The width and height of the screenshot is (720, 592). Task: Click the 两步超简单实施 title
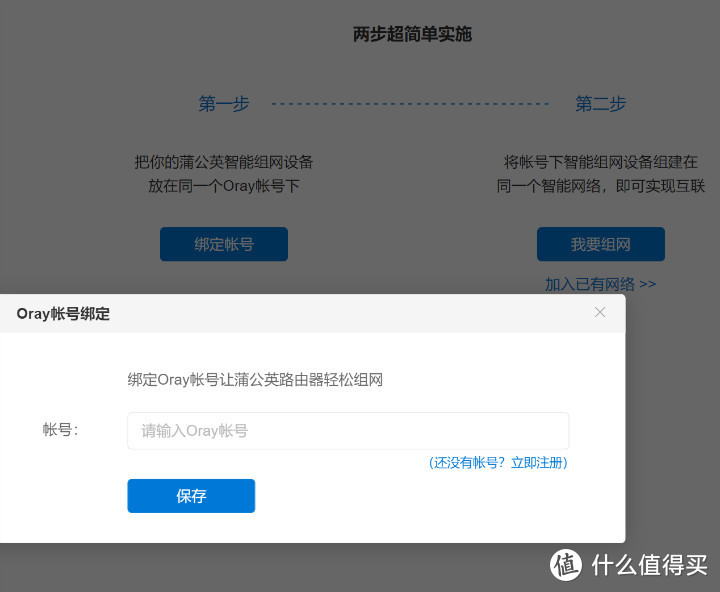tap(412, 34)
